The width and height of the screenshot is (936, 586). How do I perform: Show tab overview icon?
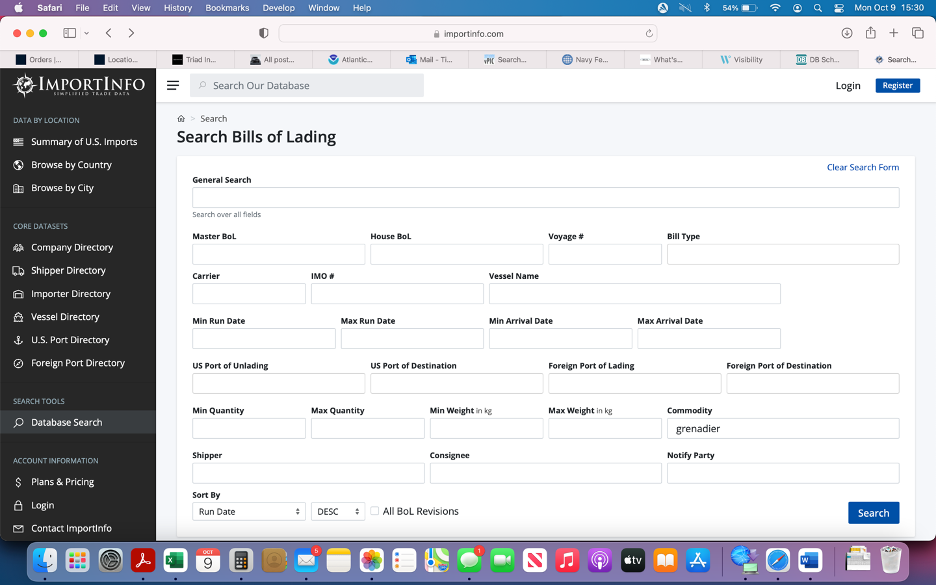[917, 33]
